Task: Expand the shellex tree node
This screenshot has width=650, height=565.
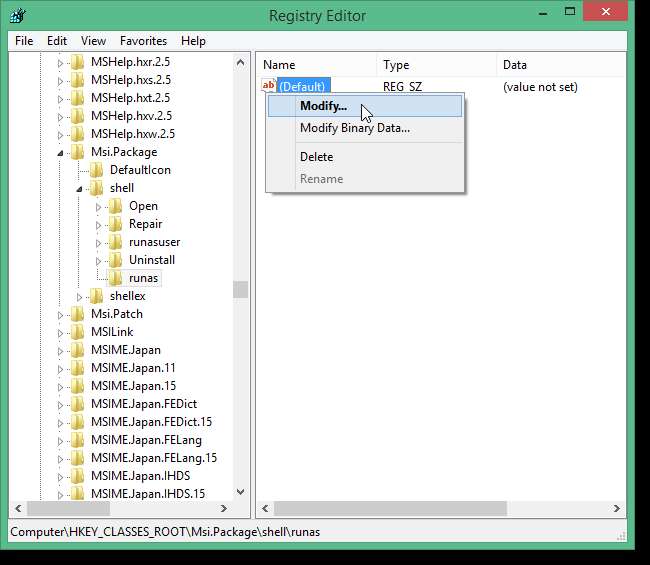Action: click(80, 297)
